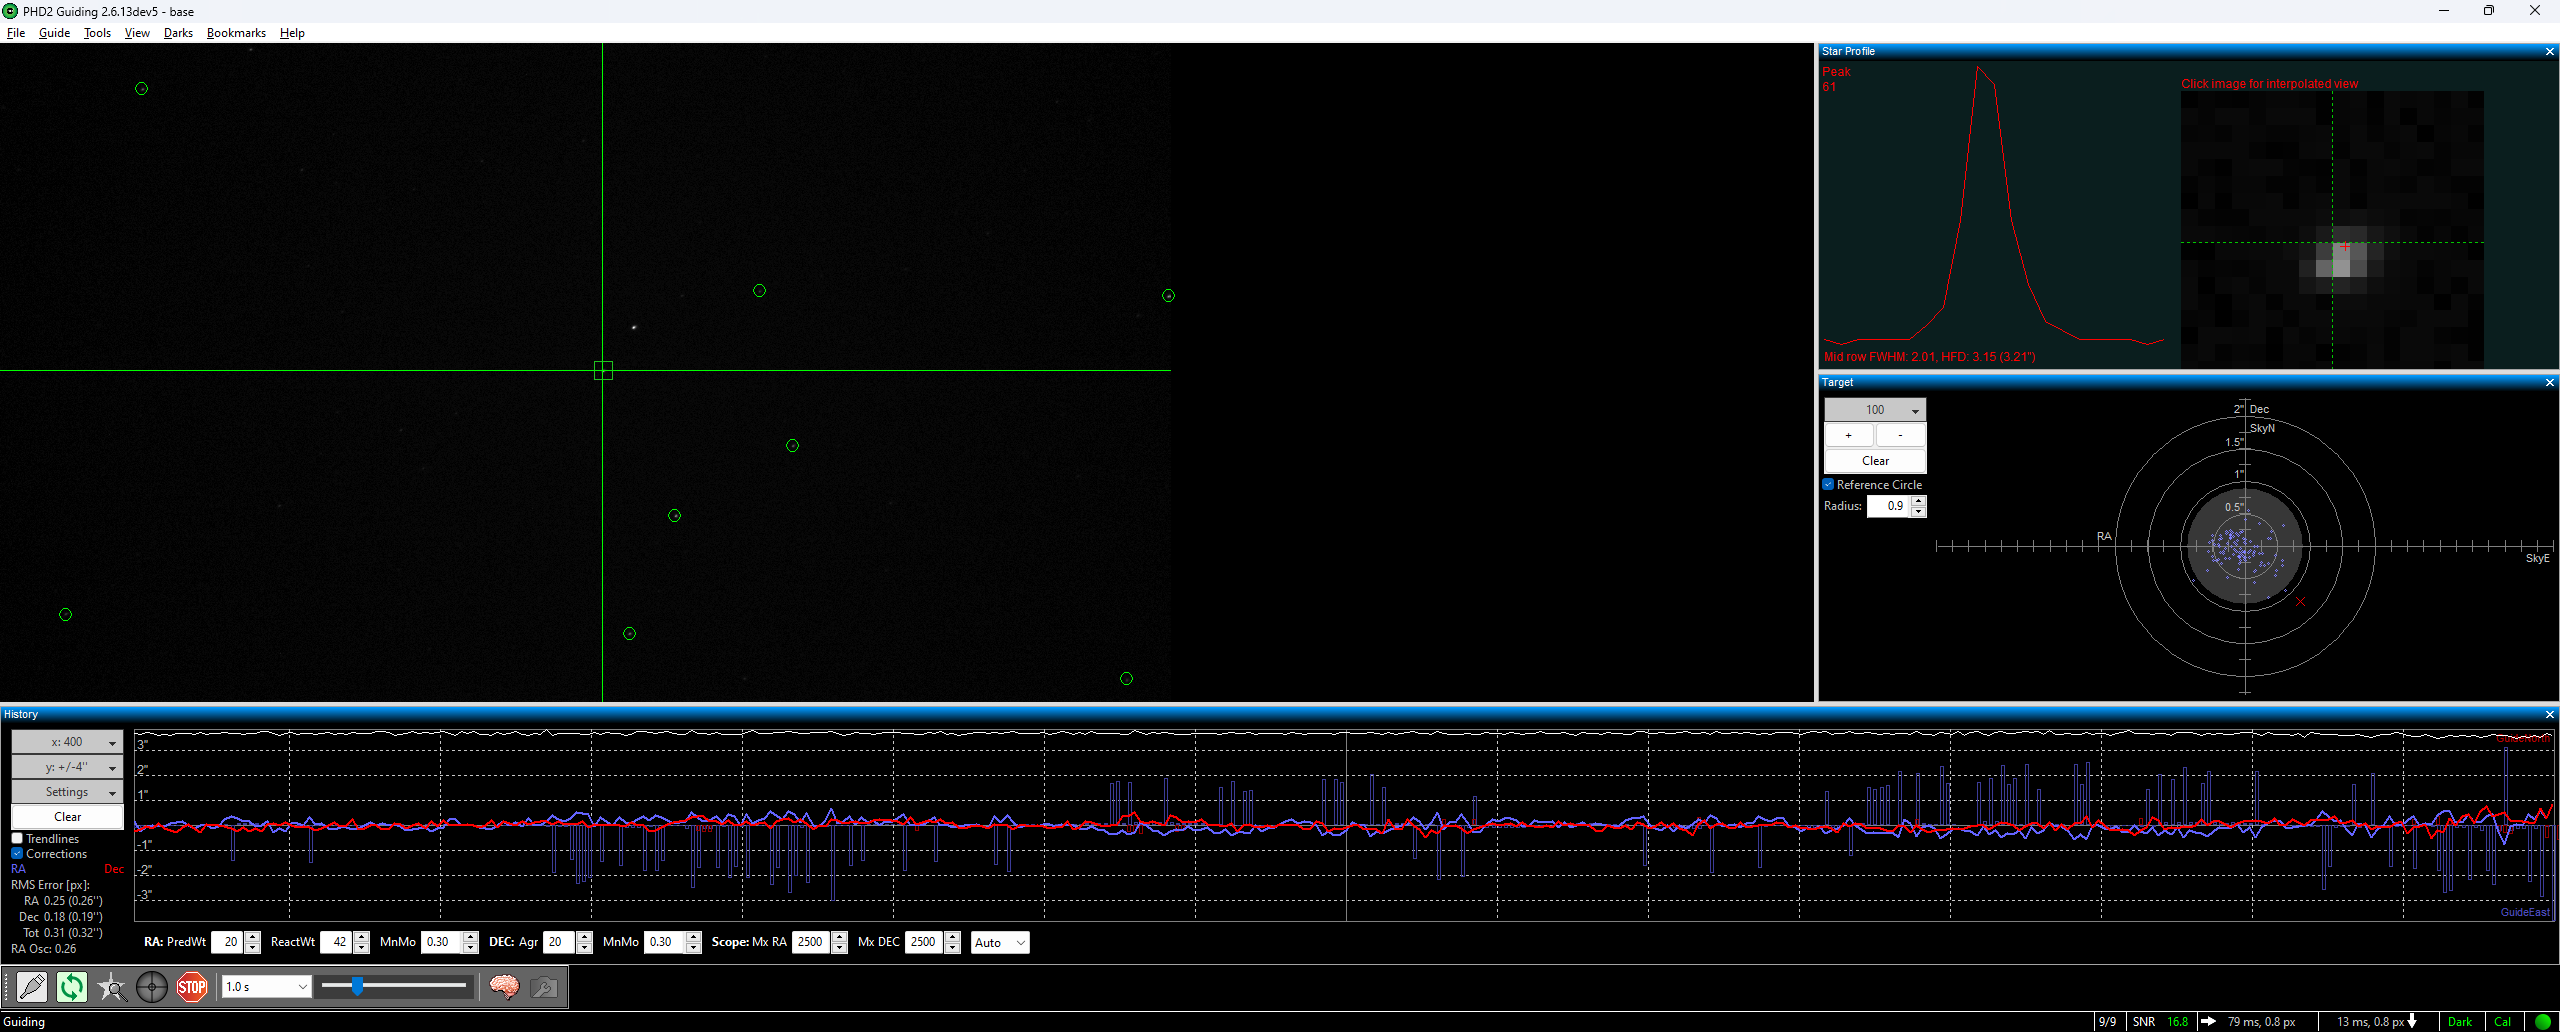Click the crosshair guide icon
The height and width of the screenshot is (1032, 2560).
click(152, 987)
